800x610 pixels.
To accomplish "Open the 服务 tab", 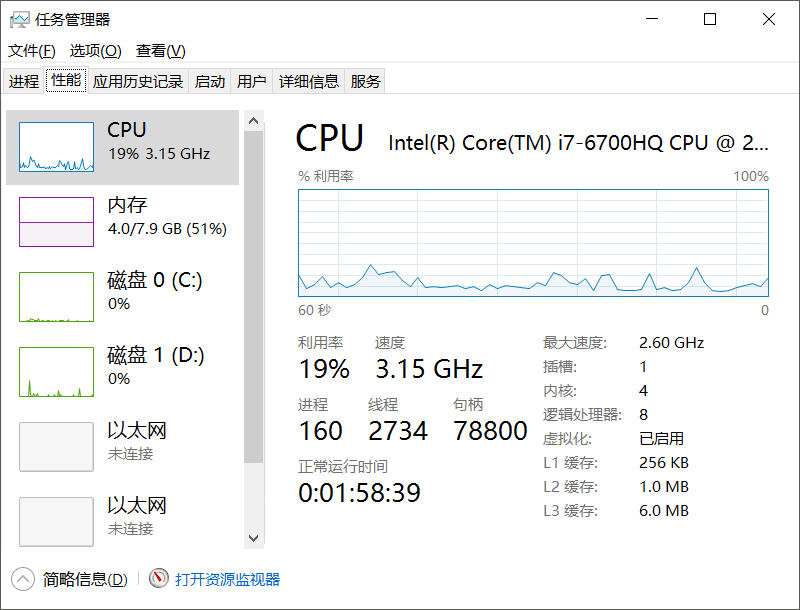I will tap(366, 82).
